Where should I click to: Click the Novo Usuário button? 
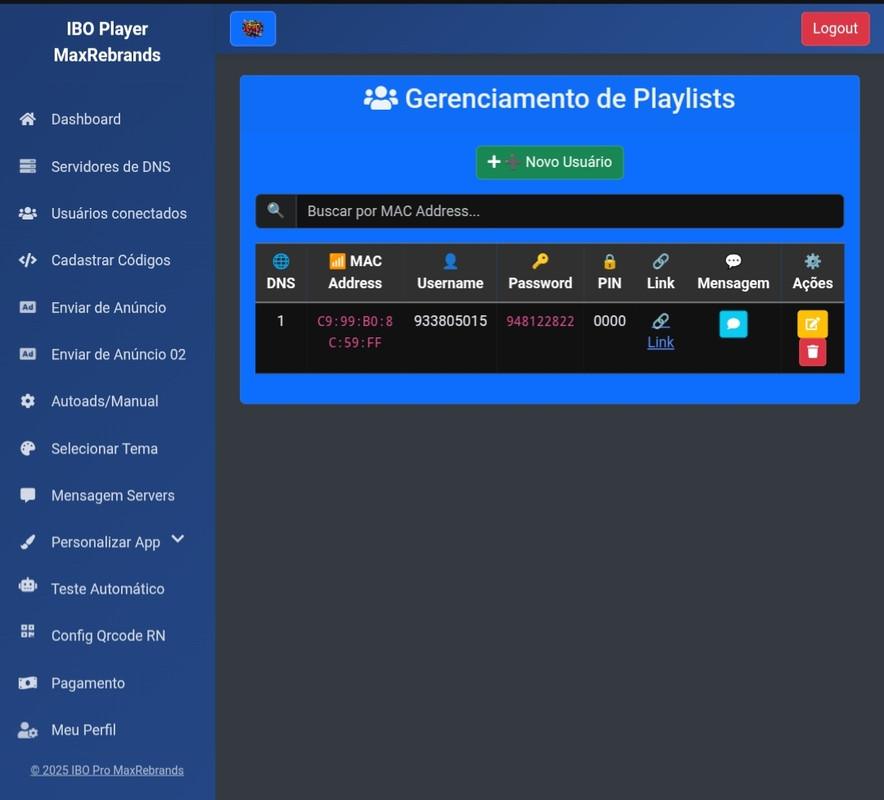pyautogui.click(x=550, y=162)
